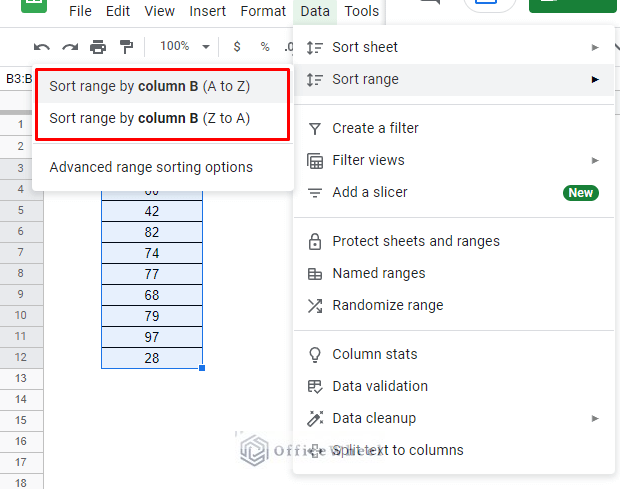Select cell containing 28
Screen dimensions: 620x489
(152, 358)
